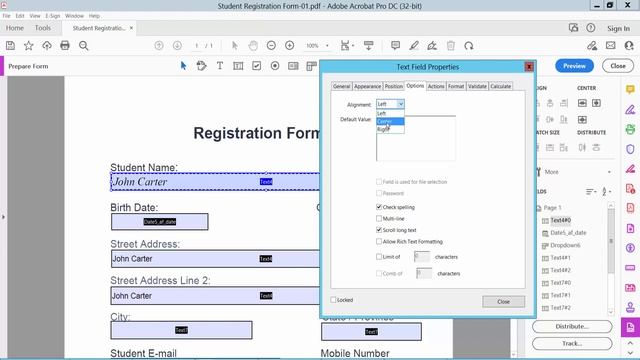Close Prepare Form with the Close pill button
Image resolution: width=640 pixels, height=360 pixels.
click(618, 66)
